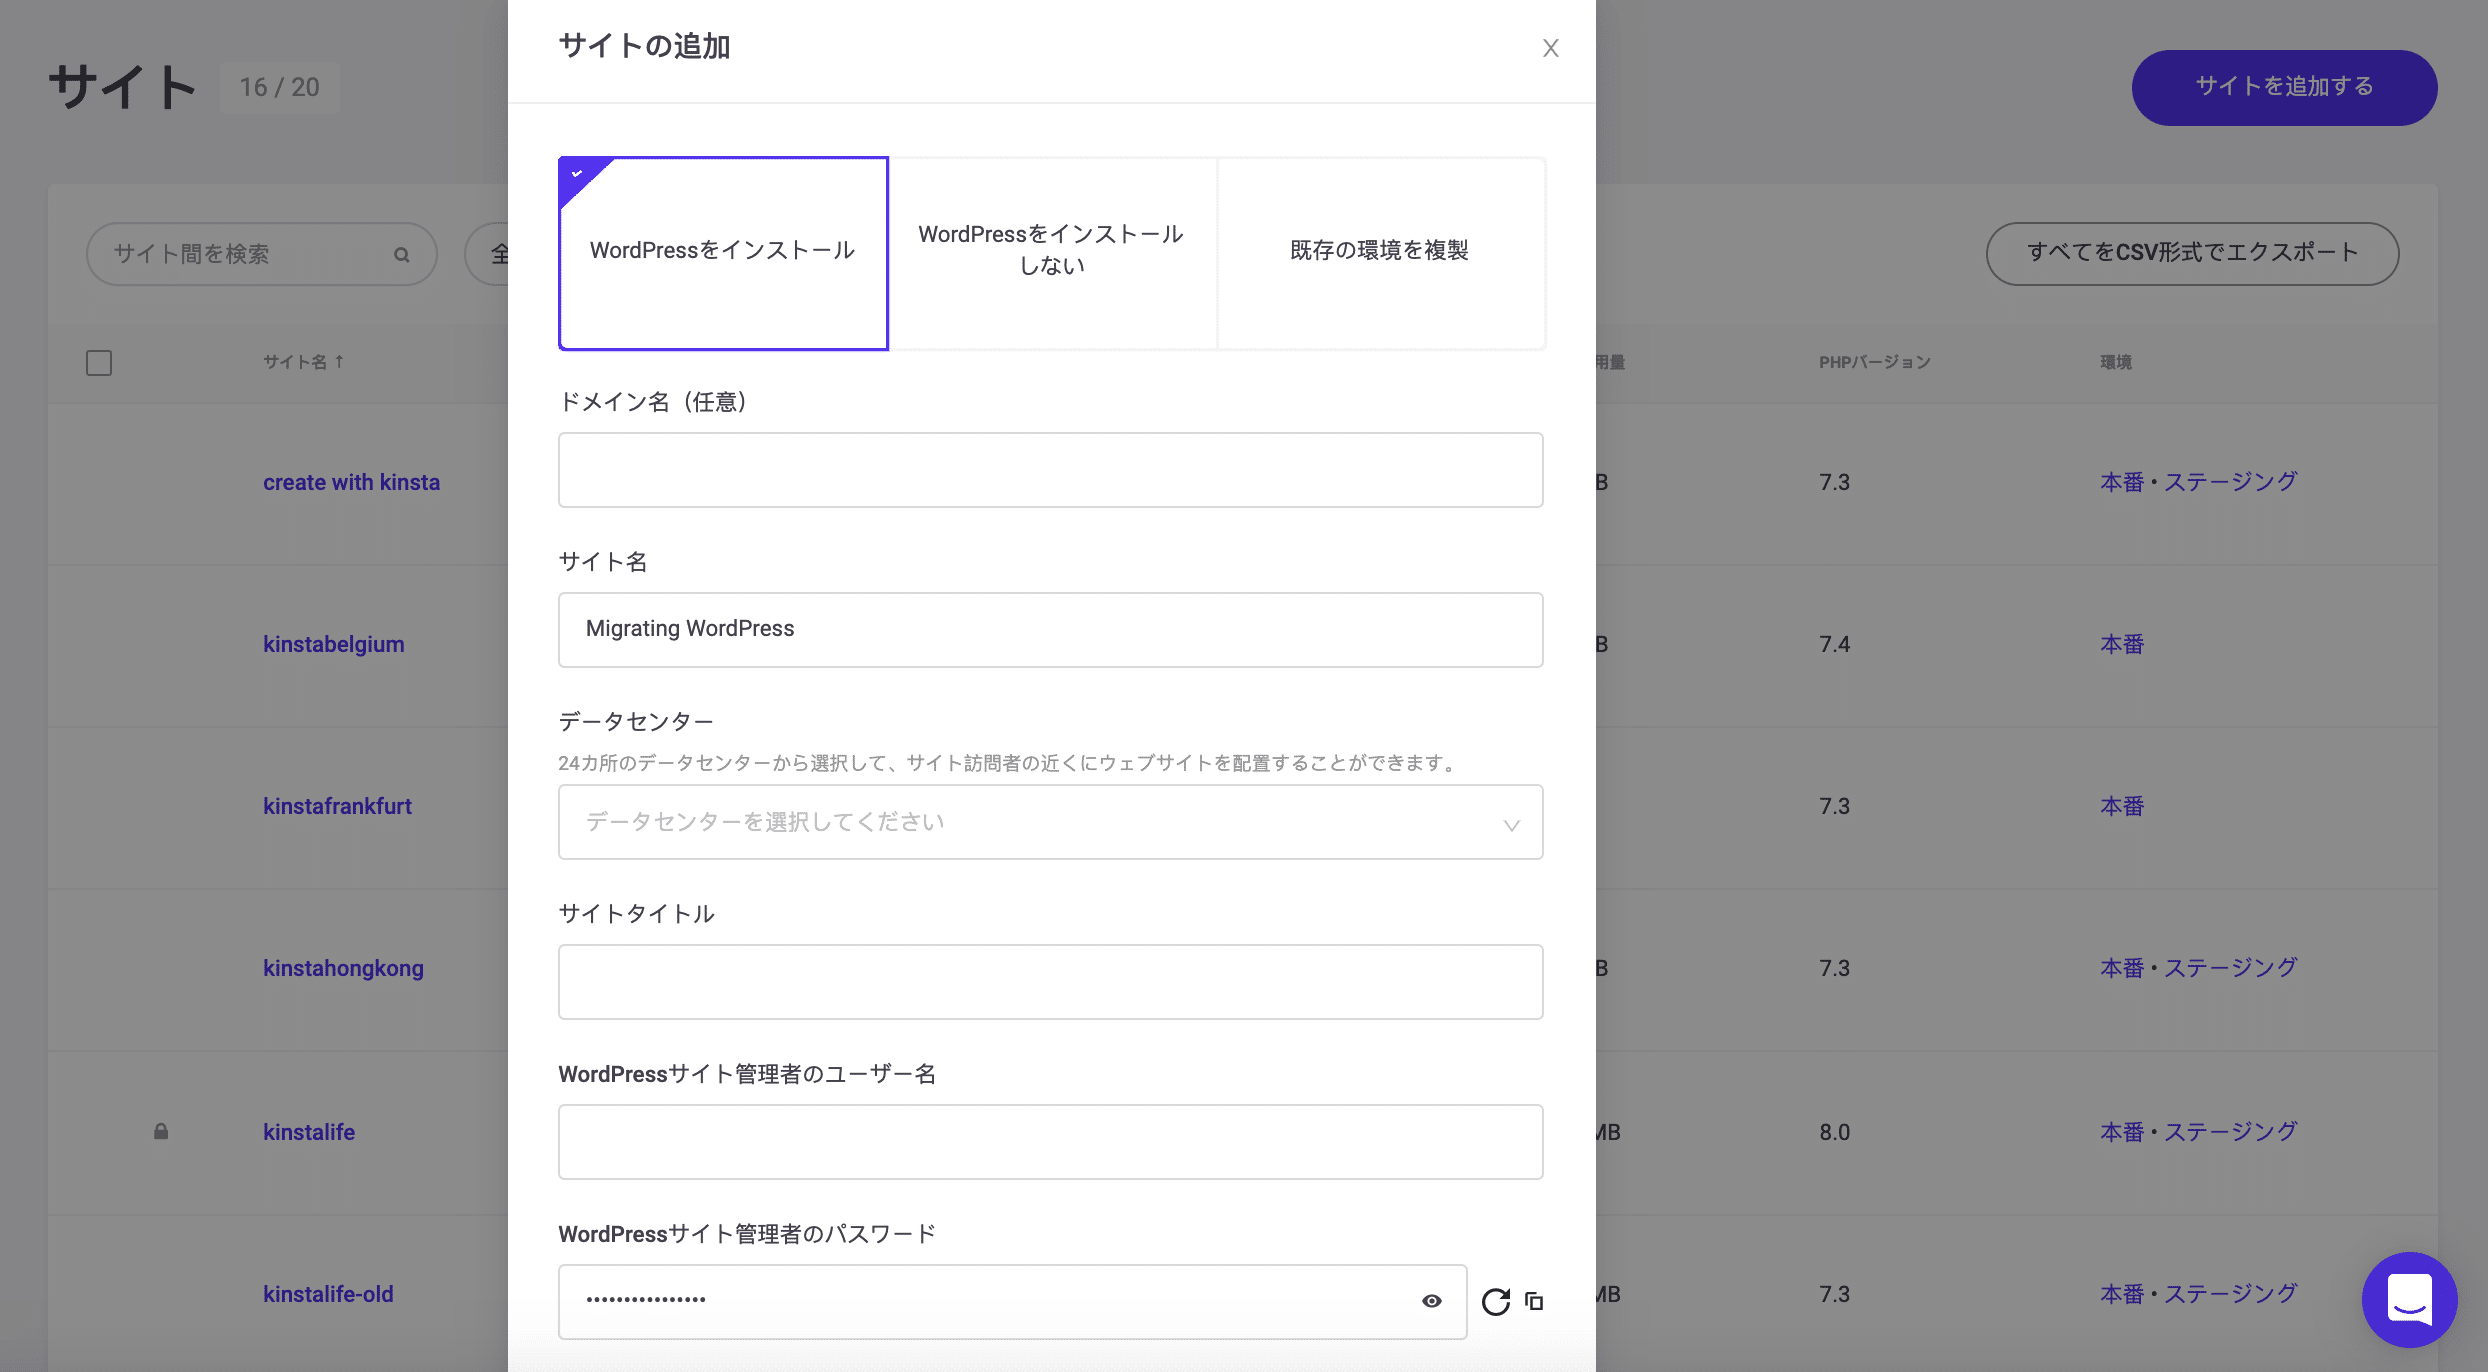This screenshot has width=2488, height=1372.
Task: Open the データセンター selection dropdown
Action: [x=1050, y=822]
